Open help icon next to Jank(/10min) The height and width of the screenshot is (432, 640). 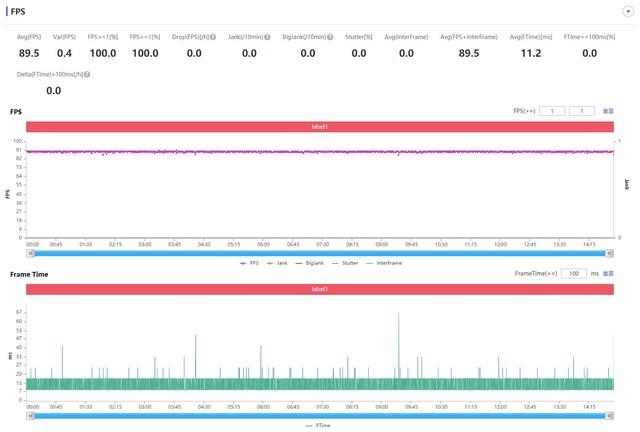click(267, 37)
